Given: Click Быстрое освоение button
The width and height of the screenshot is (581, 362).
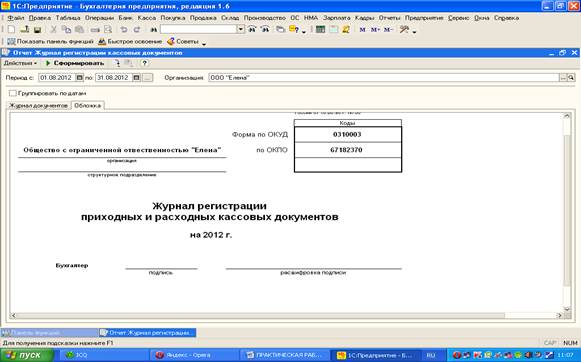Looking at the screenshot, I should pos(130,41).
